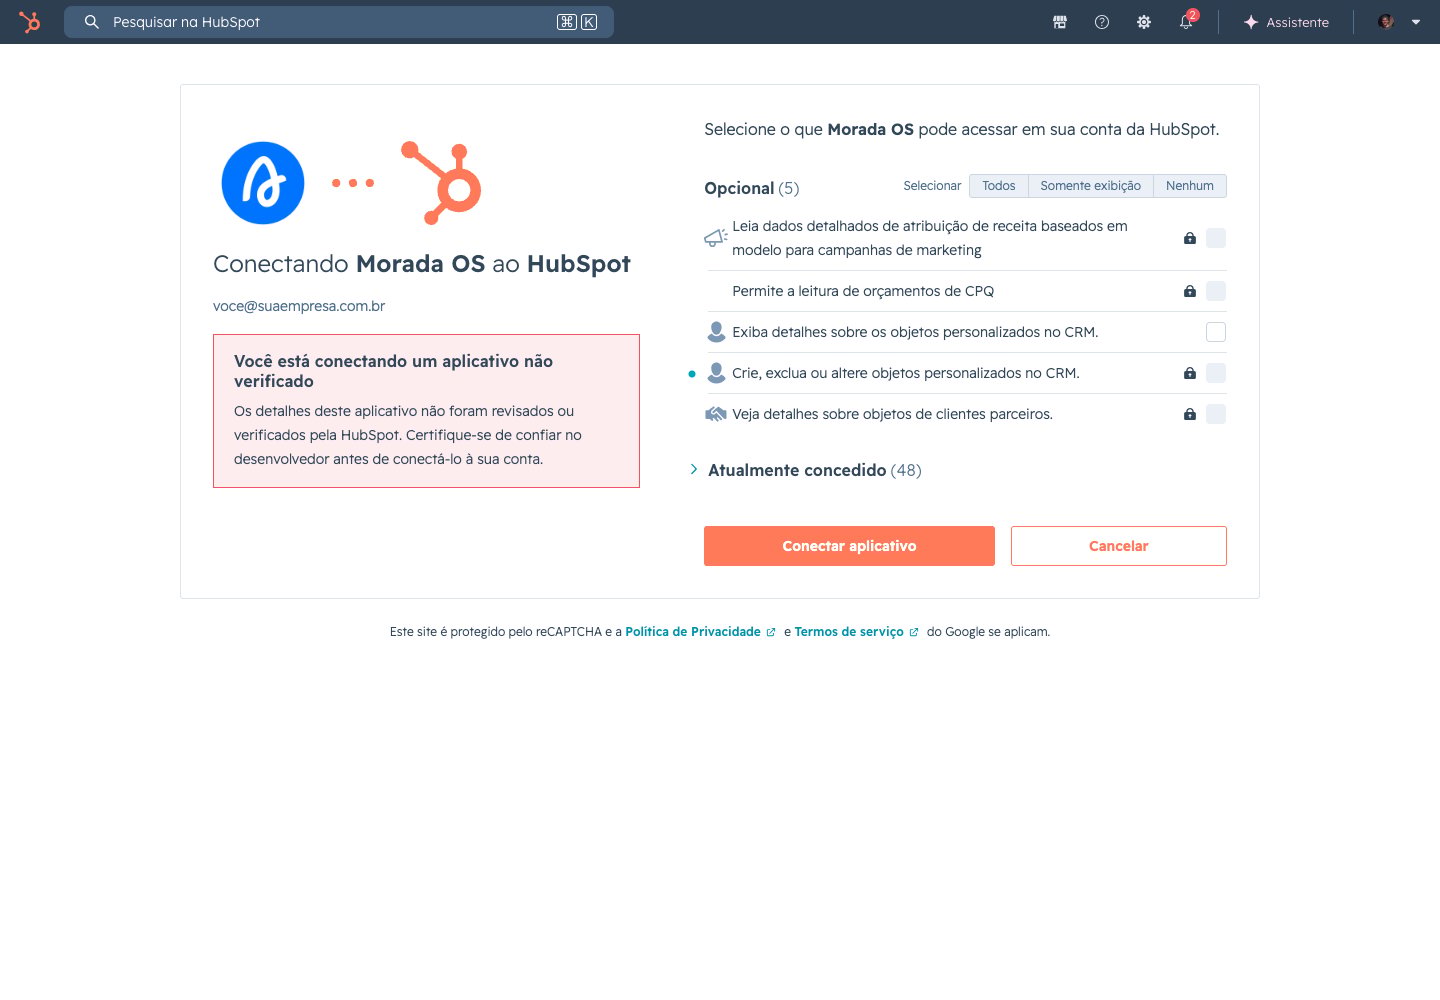
Task: Click external link icon after Política de Privacidade
Action: (x=771, y=632)
